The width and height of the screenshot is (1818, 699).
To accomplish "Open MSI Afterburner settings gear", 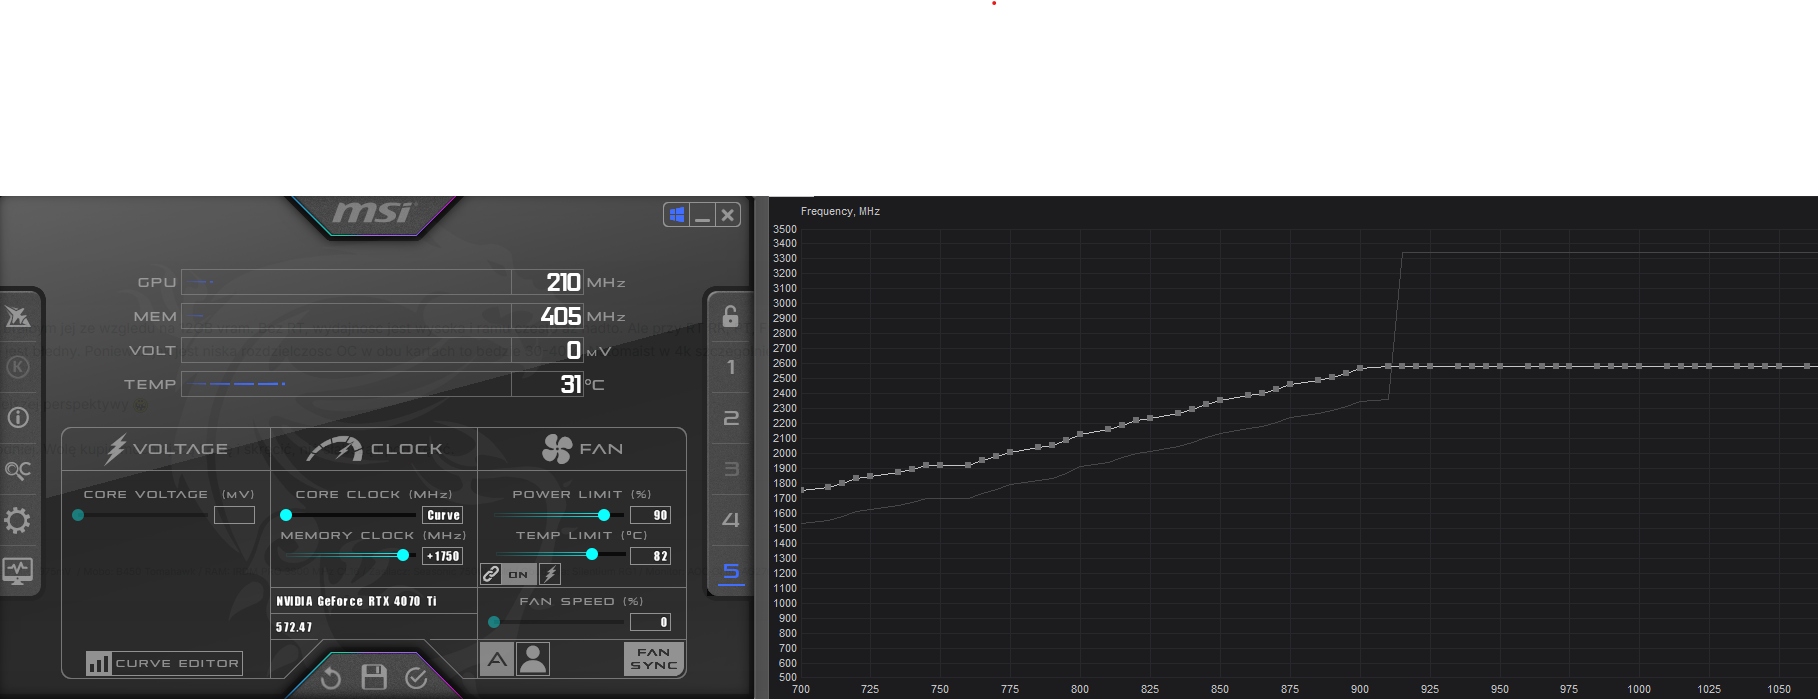I will pyautogui.click(x=18, y=520).
